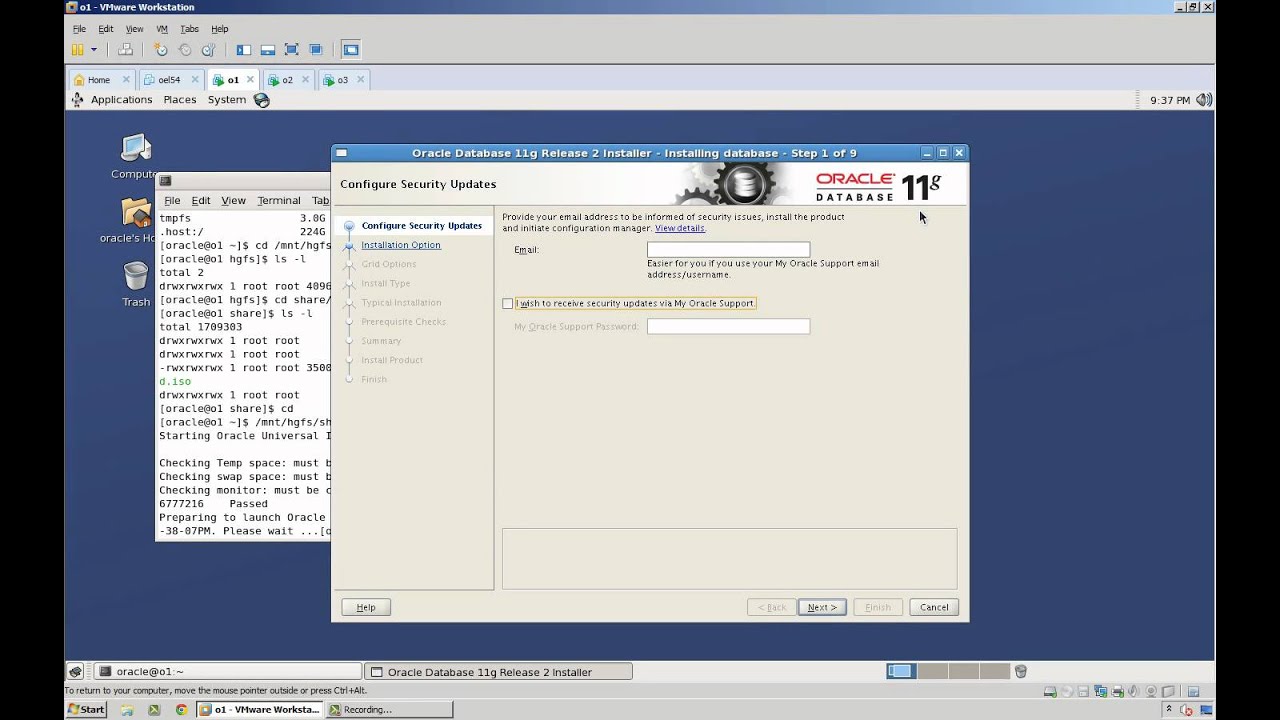Click the network launcher icon beside System
The width and height of the screenshot is (1280, 720).
(x=262, y=100)
